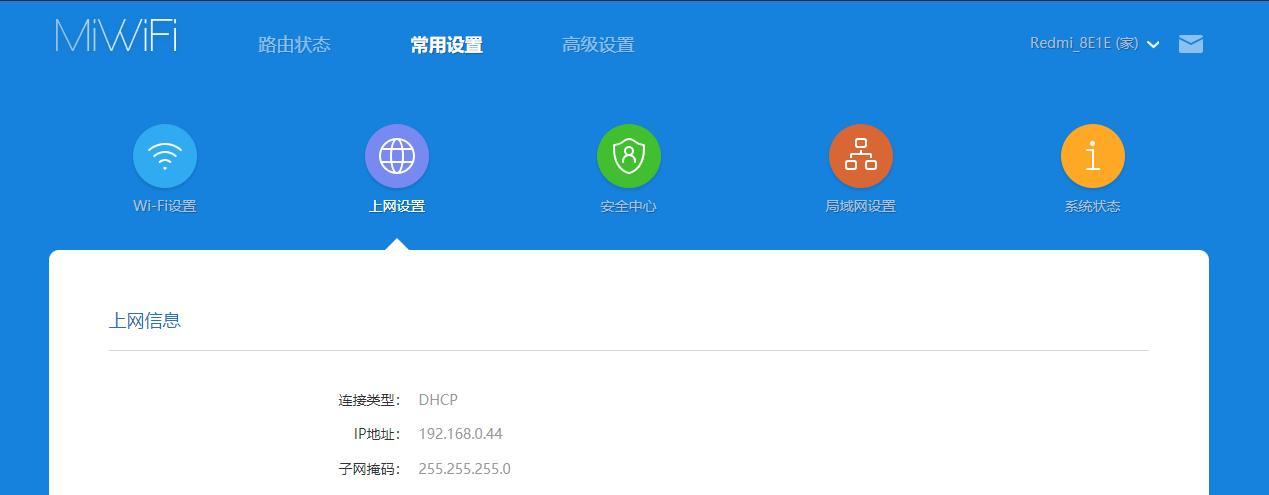Screen dimensions: 1269x495
Task: Open the Wi-Fi设置 icon
Action: click(165, 156)
